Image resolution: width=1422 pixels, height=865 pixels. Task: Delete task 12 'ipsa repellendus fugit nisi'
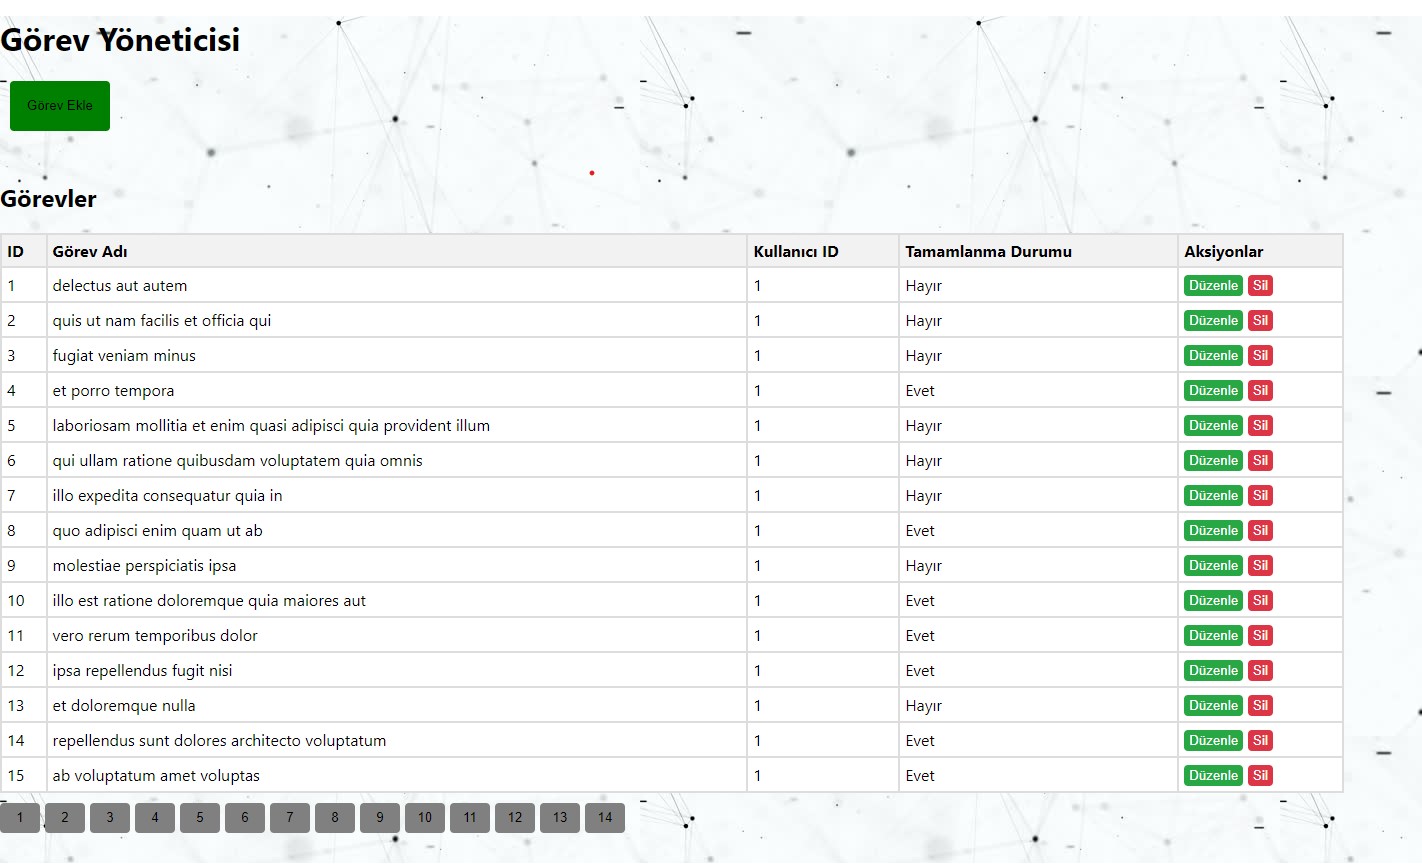pyautogui.click(x=1260, y=671)
